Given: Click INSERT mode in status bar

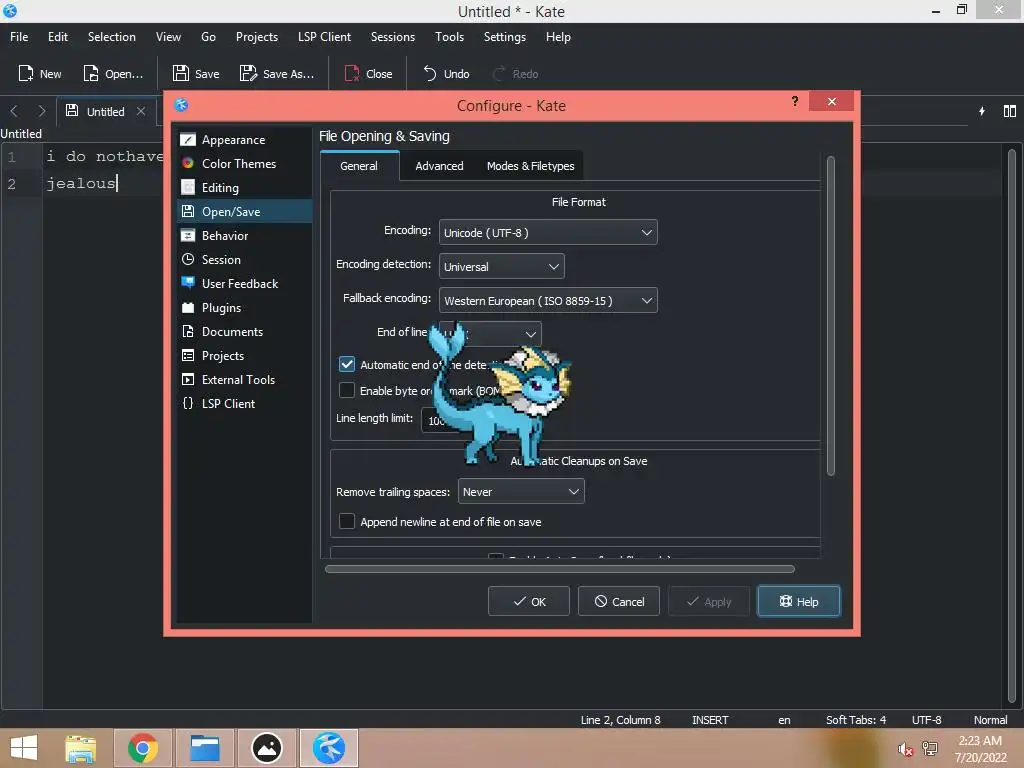Looking at the screenshot, I should [x=710, y=720].
